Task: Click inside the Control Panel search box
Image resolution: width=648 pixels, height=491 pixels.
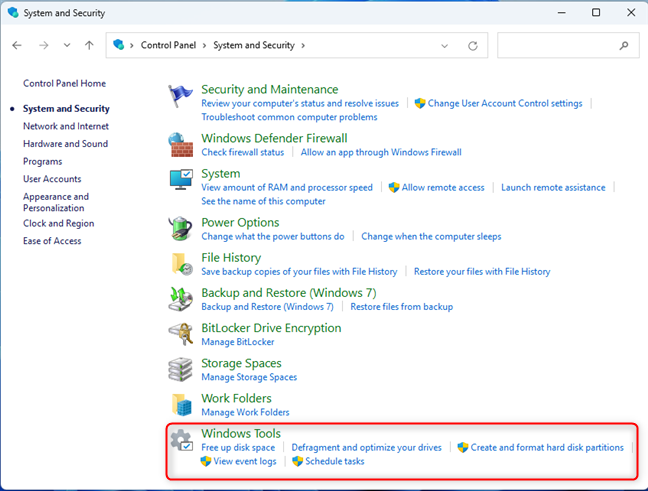Action: tap(560, 46)
